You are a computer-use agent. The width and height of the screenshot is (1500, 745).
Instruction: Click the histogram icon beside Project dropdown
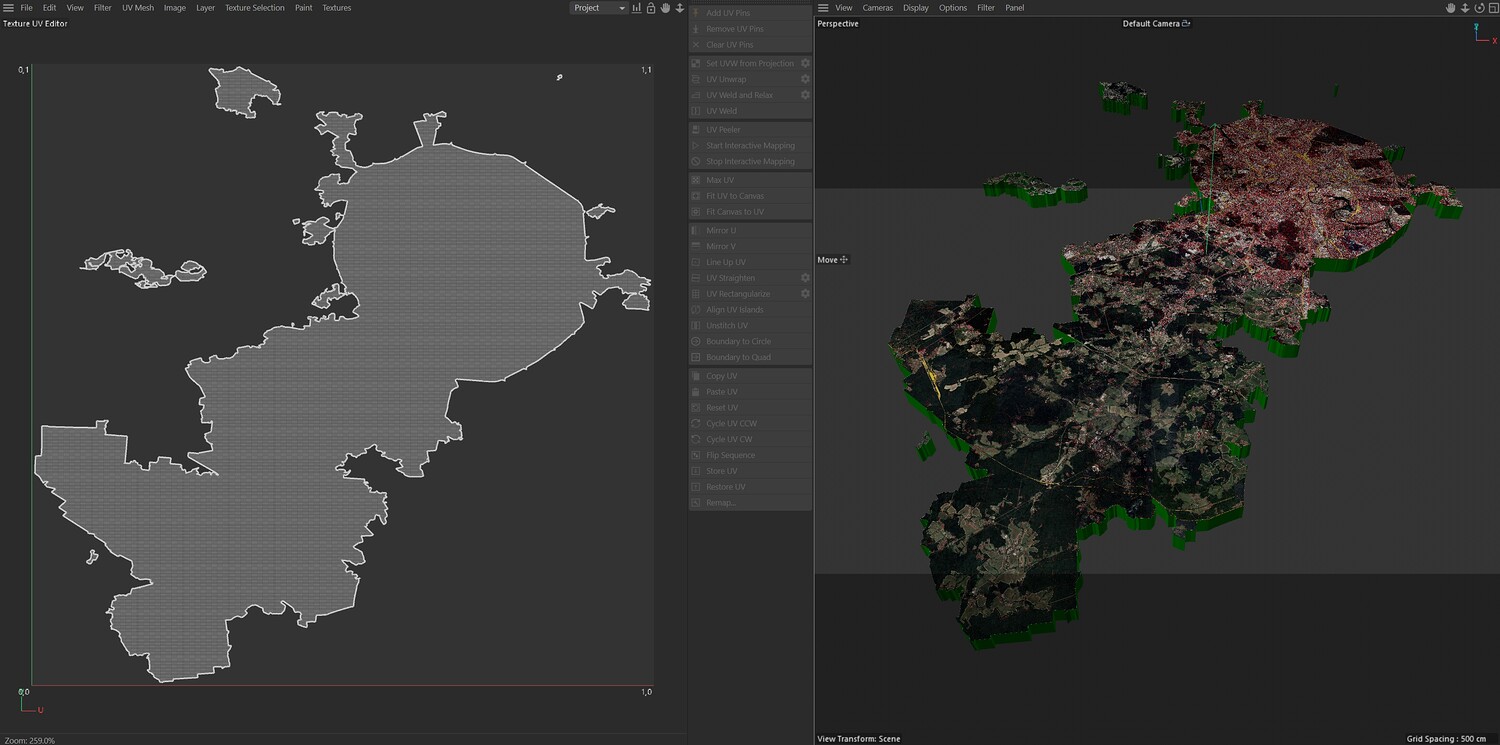pyautogui.click(x=637, y=8)
